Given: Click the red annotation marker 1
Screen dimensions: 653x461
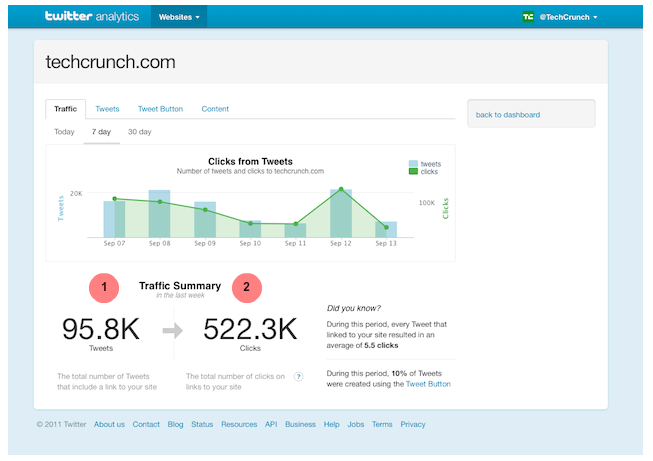Looking at the screenshot, I should tap(105, 288).
